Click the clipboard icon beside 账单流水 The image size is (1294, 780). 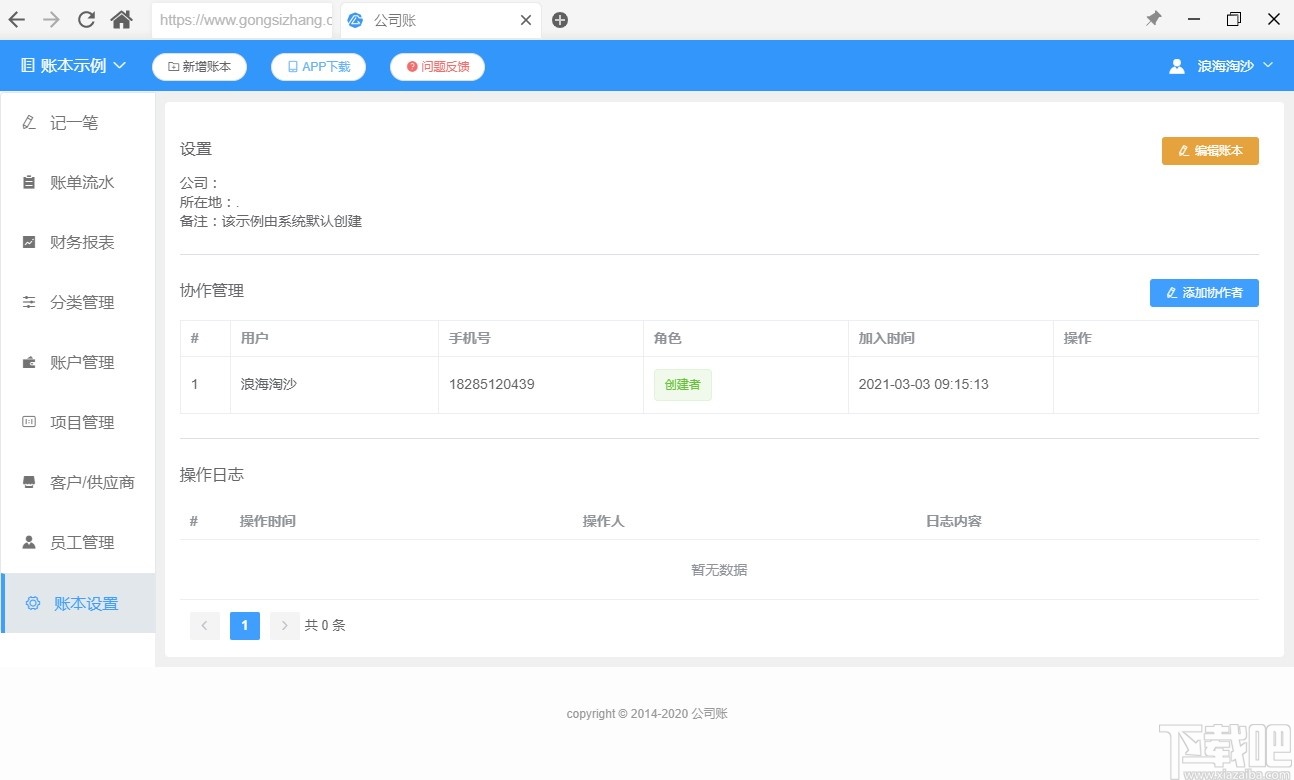(x=29, y=183)
